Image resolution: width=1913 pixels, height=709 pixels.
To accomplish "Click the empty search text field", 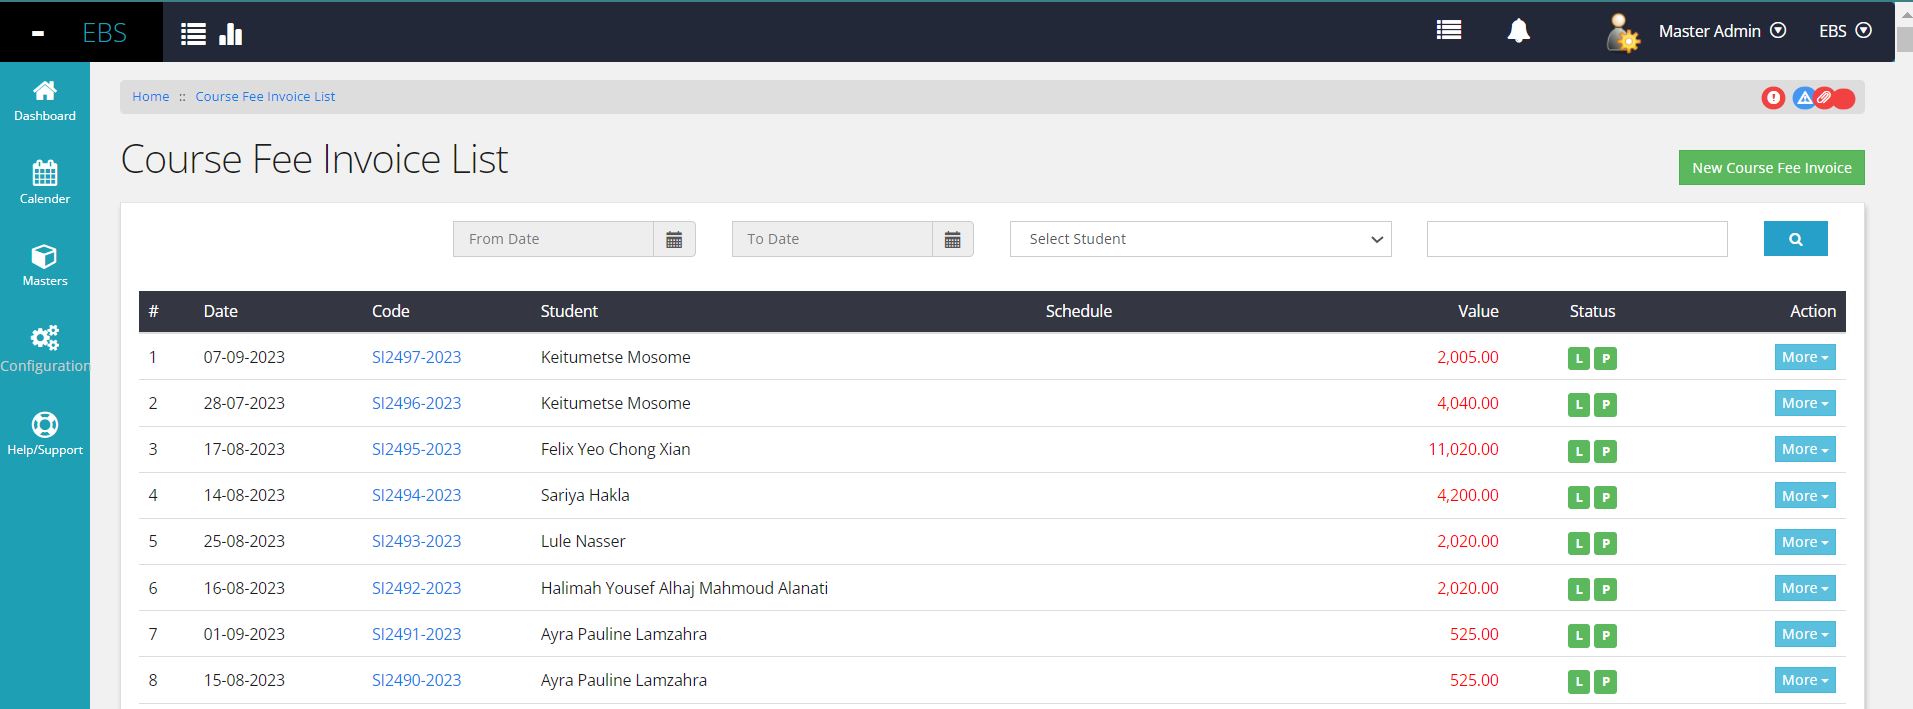I will (1576, 239).
